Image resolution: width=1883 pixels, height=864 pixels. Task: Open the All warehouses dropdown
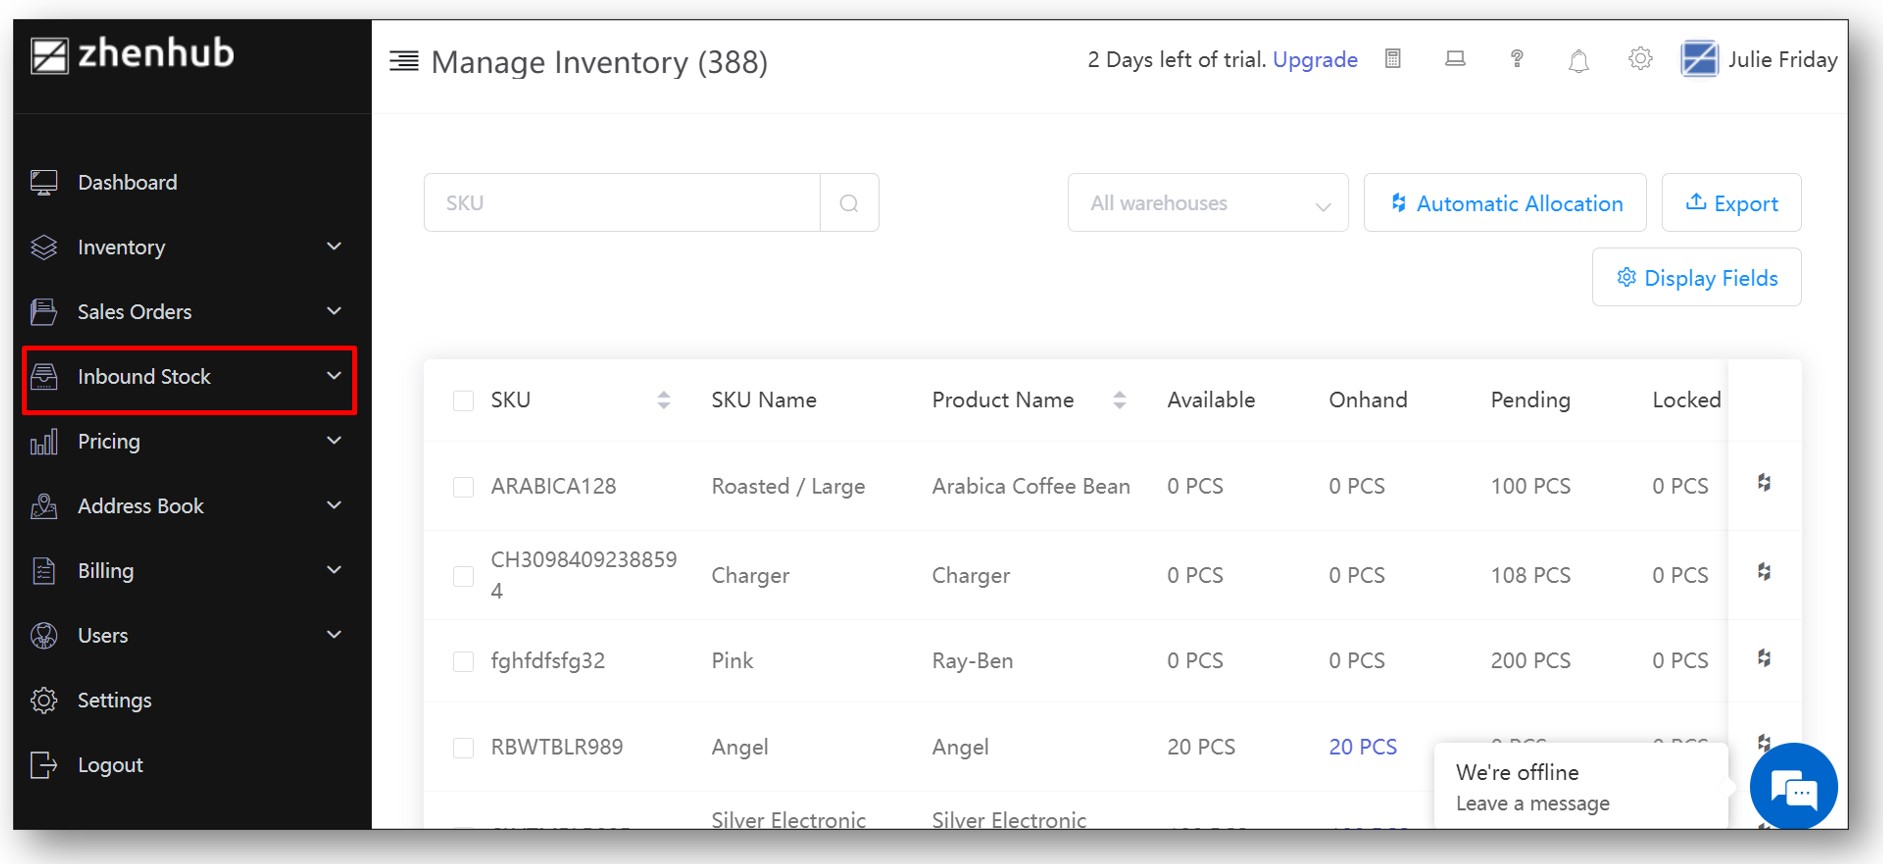pyautogui.click(x=1207, y=203)
